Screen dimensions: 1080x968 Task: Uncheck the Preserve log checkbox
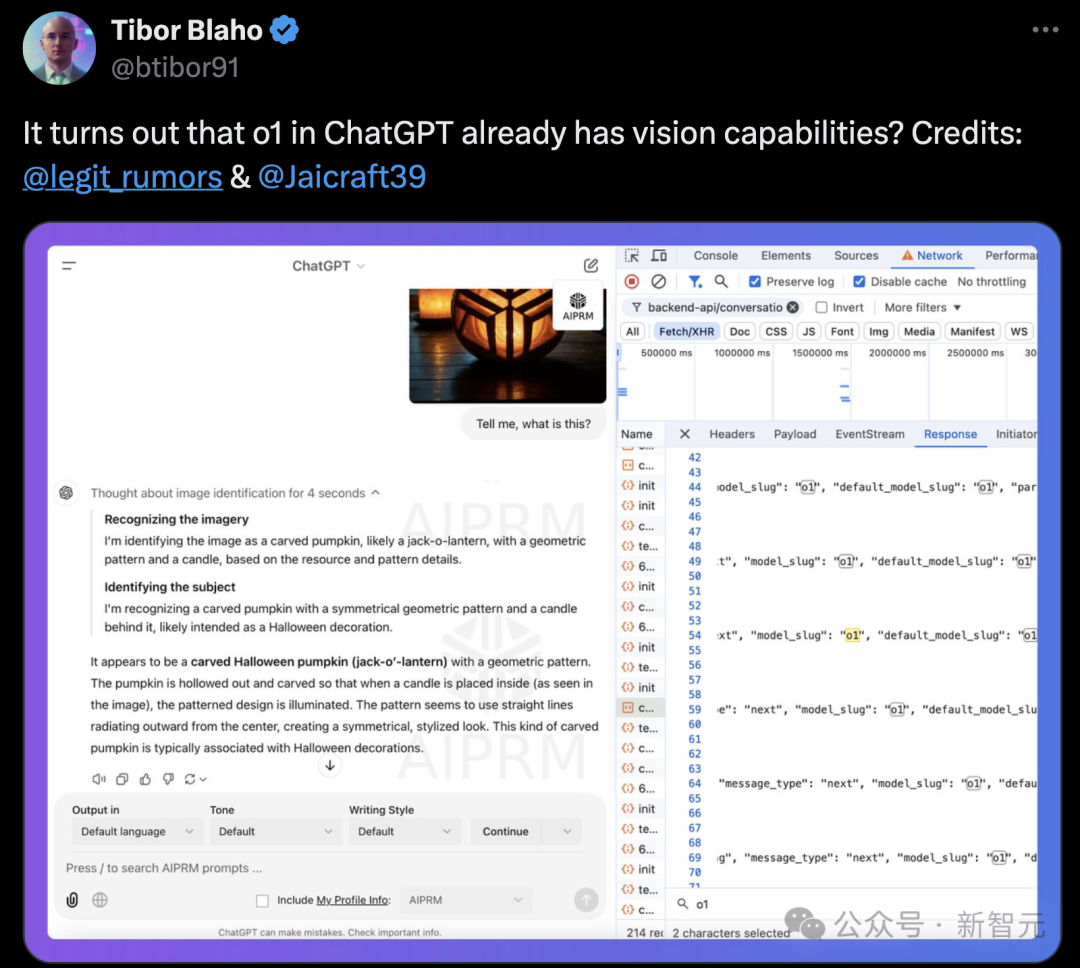[x=755, y=282]
